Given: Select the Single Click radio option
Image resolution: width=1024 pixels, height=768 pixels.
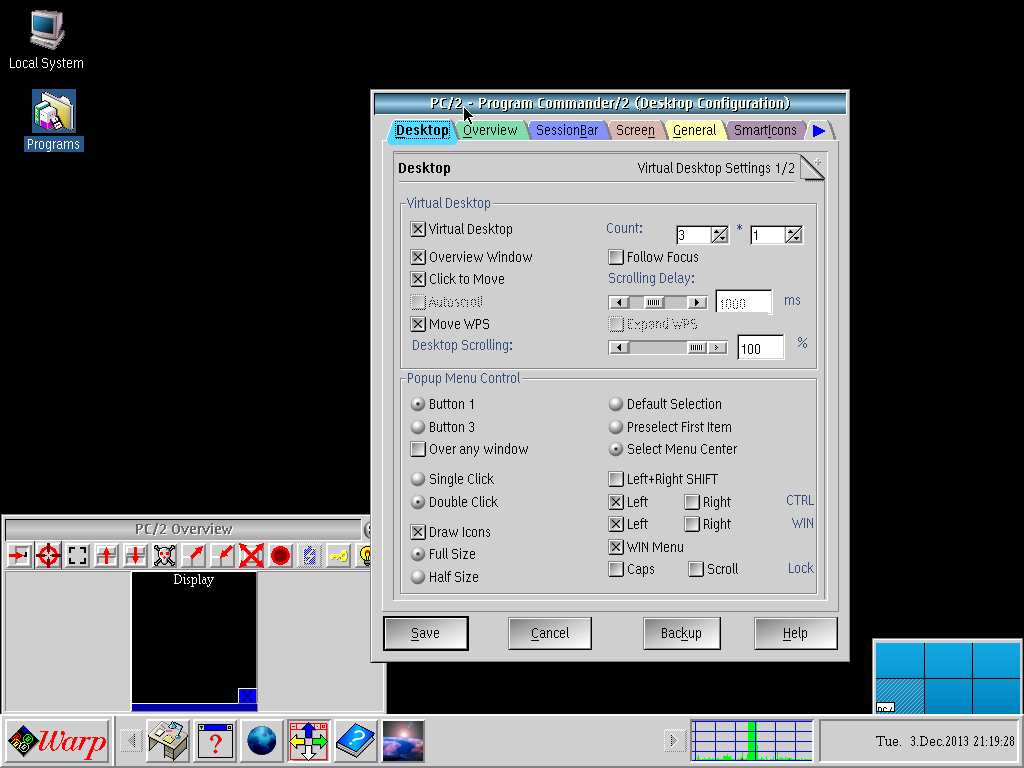Looking at the screenshot, I should point(418,479).
